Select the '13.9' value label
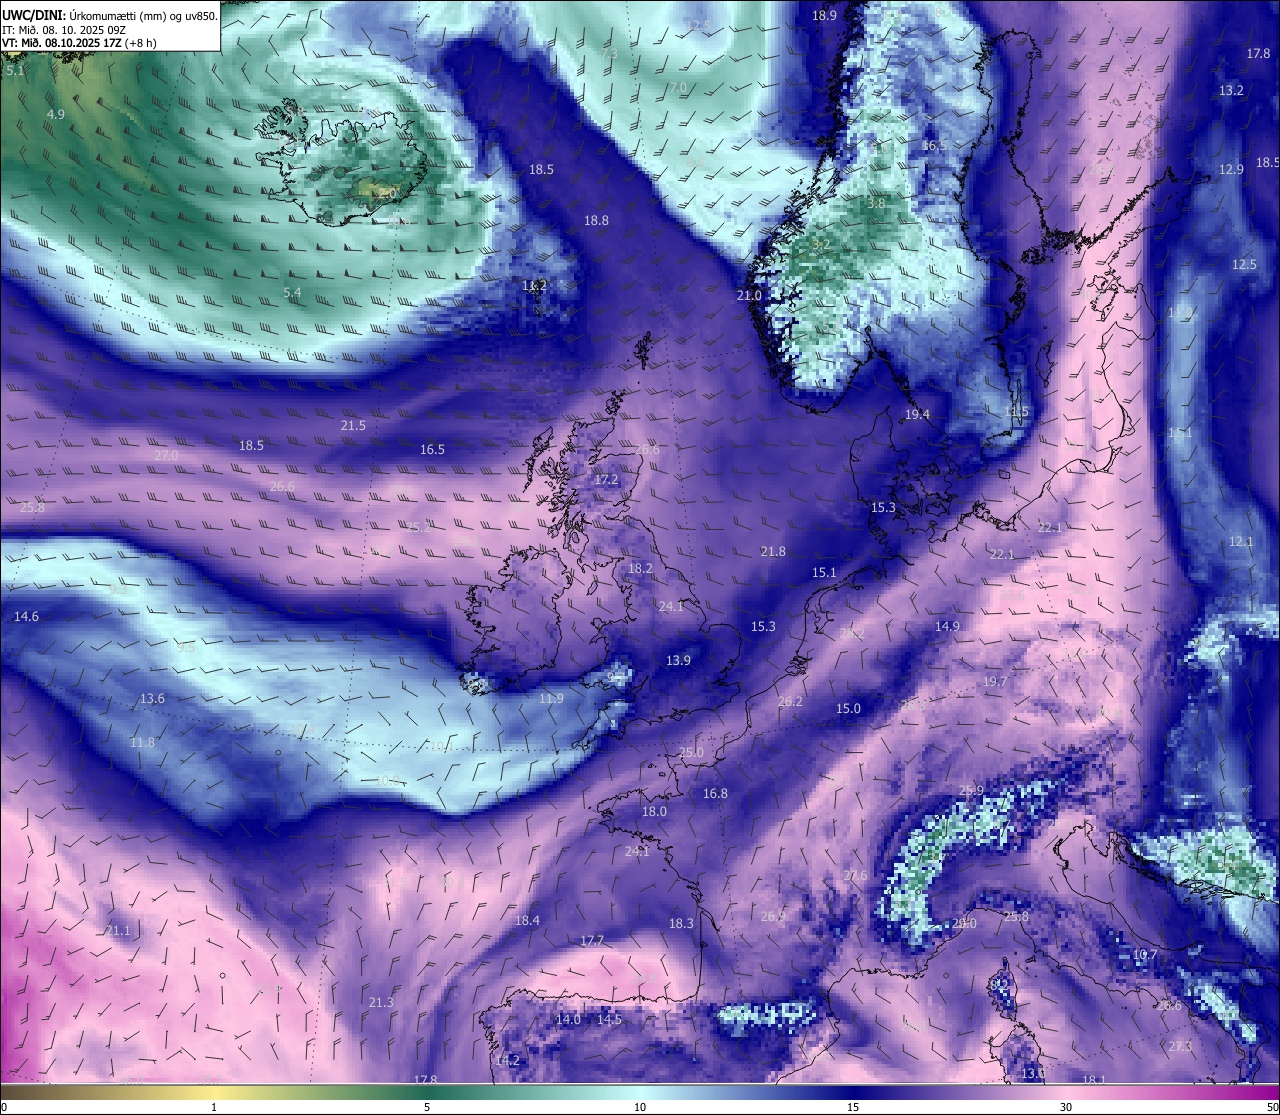Image resolution: width=1280 pixels, height=1115 pixels. (x=678, y=661)
